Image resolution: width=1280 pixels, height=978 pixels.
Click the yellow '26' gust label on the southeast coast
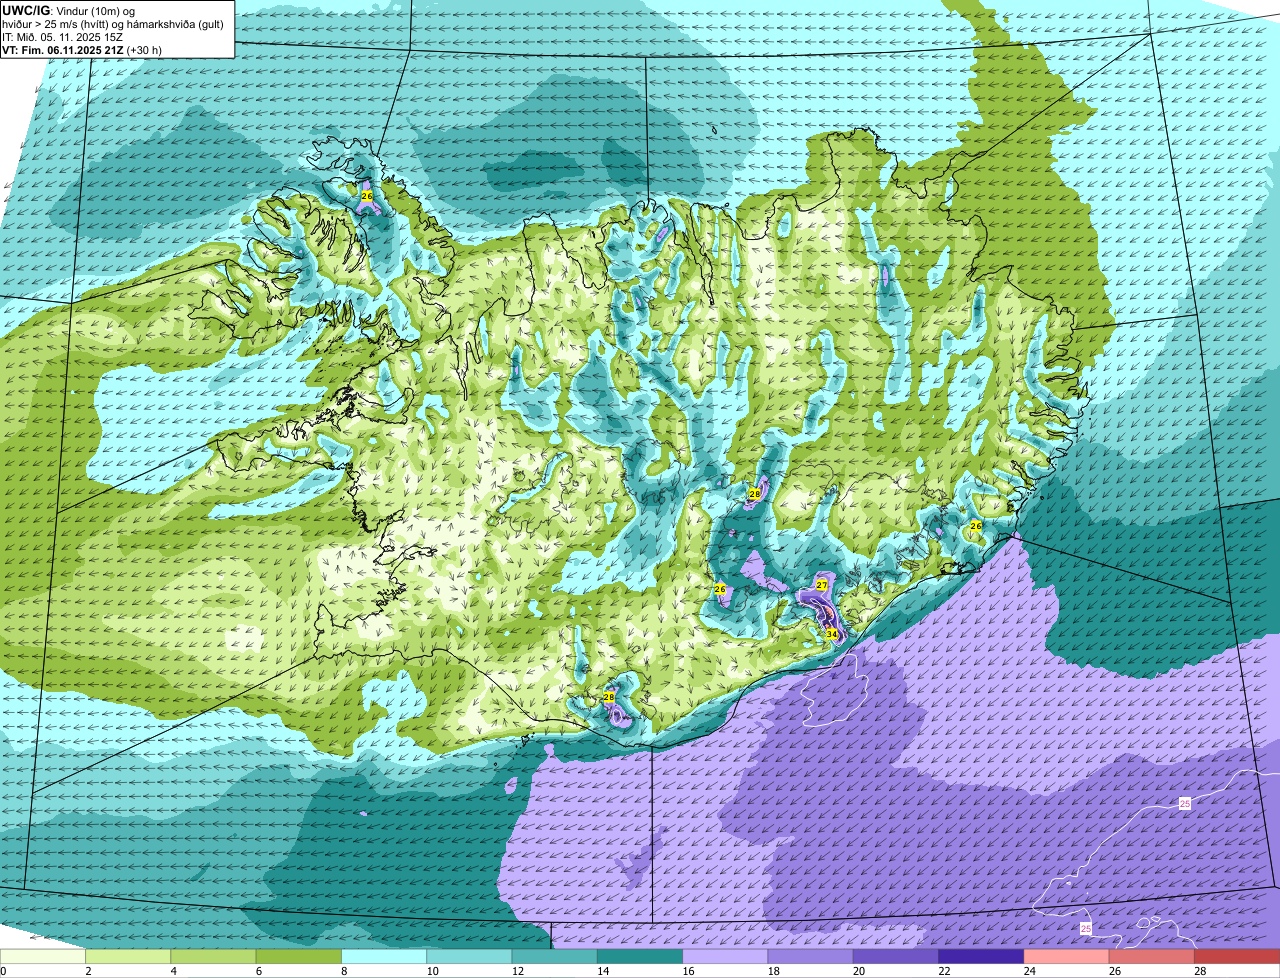[x=976, y=526]
